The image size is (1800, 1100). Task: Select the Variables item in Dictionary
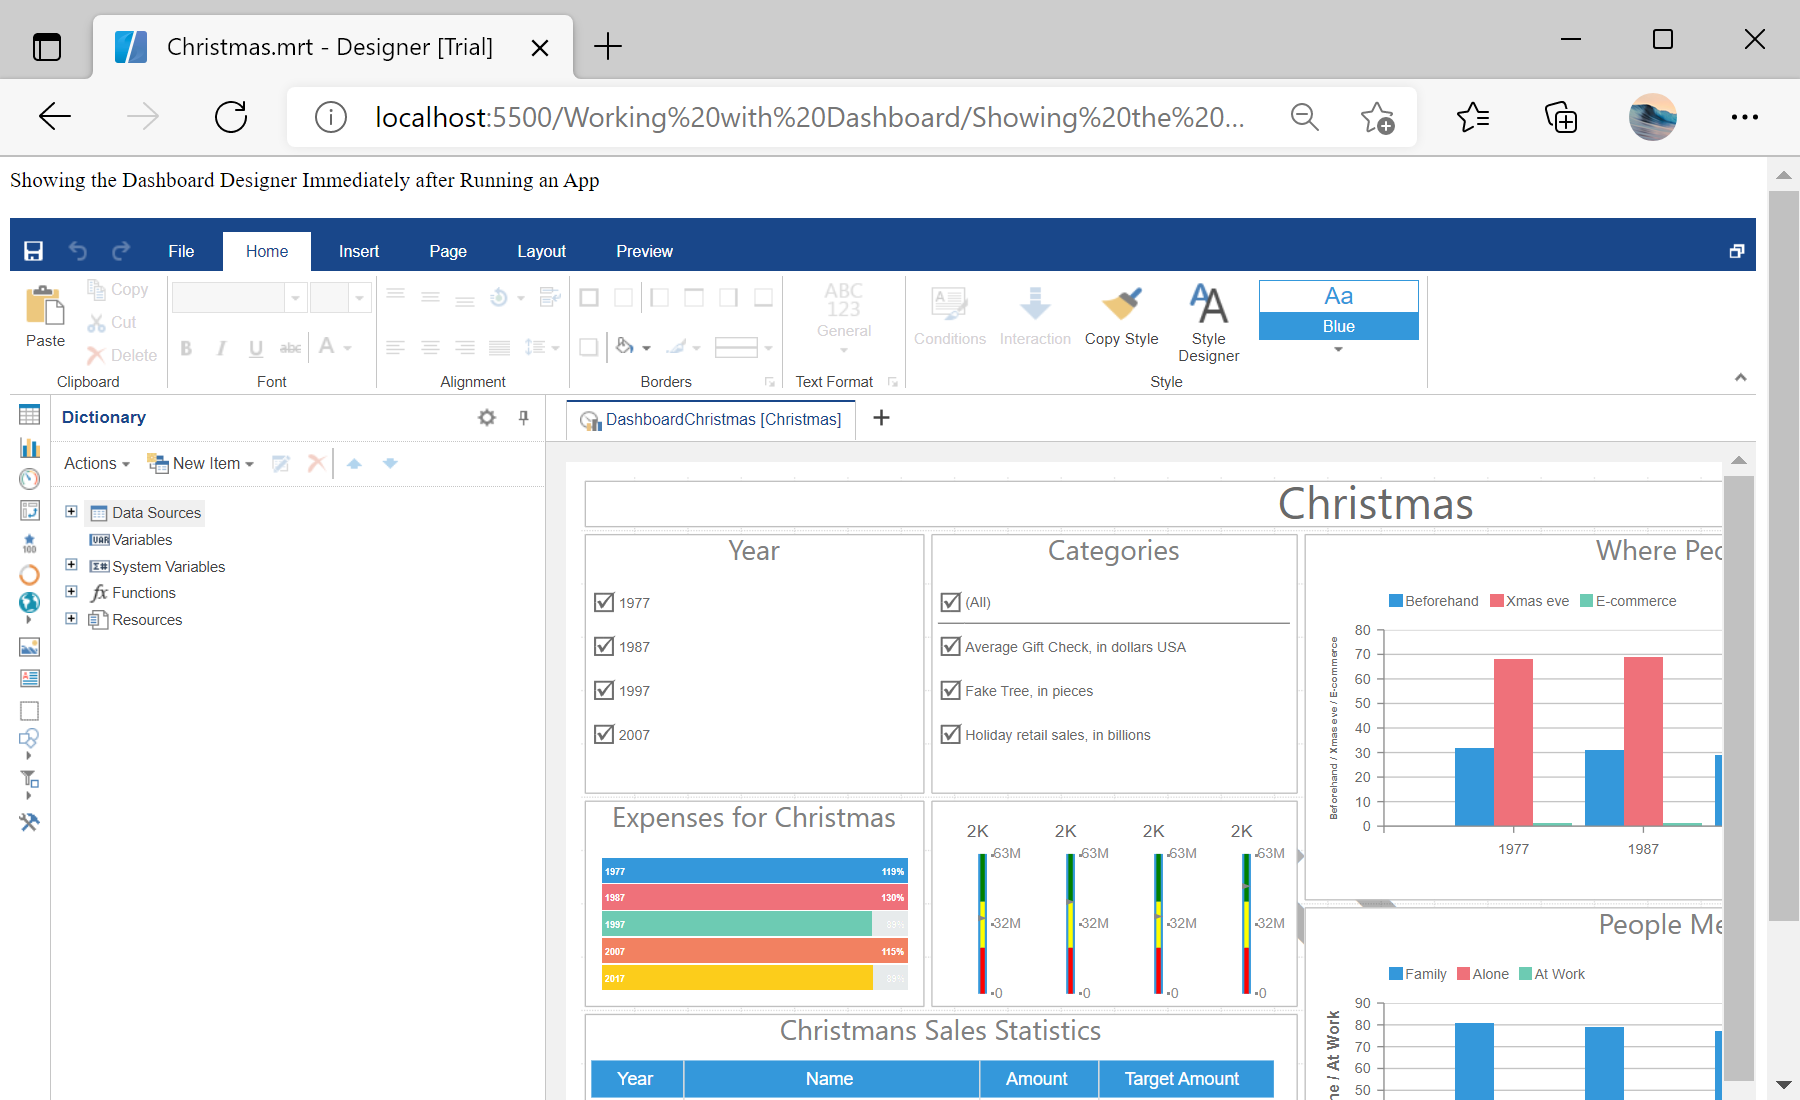coord(131,539)
